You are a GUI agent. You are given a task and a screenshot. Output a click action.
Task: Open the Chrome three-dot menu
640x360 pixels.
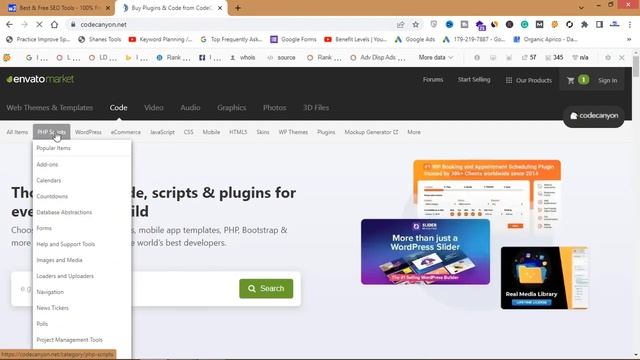[630, 24]
